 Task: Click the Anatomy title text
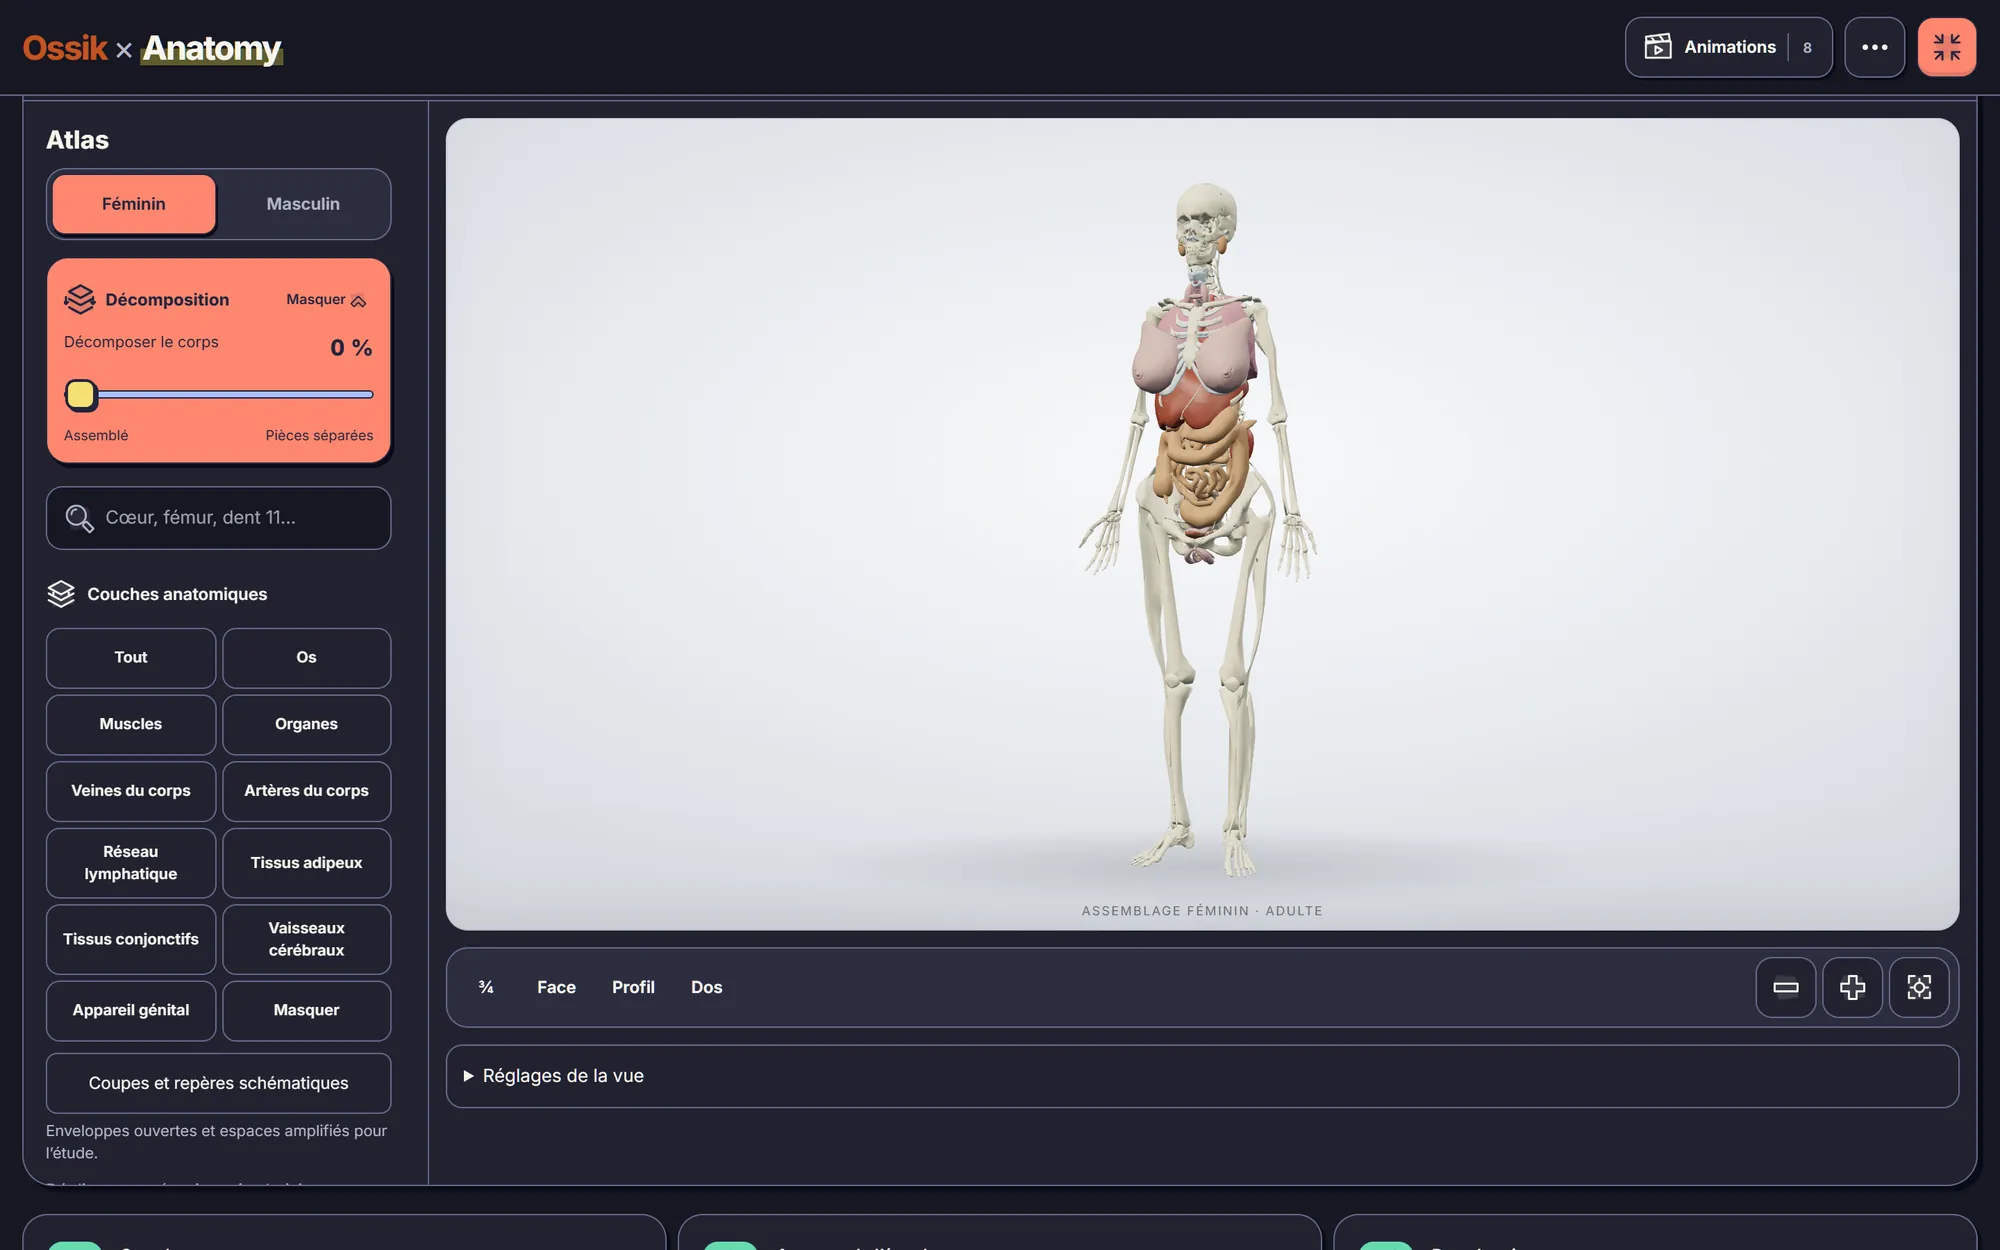click(x=212, y=48)
